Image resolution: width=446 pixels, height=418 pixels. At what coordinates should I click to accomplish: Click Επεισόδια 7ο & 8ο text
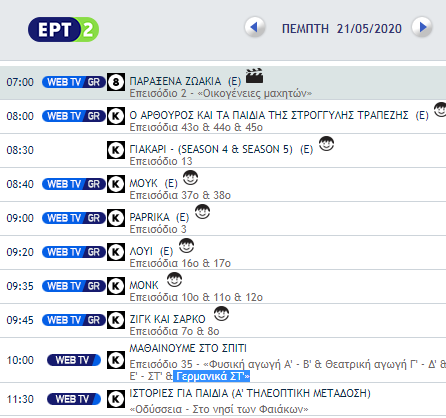click(x=174, y=331)
